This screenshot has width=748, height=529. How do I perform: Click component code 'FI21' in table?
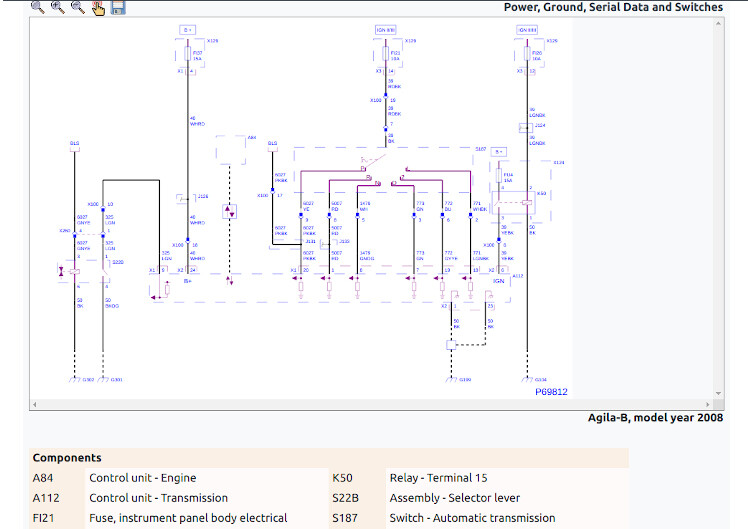[43, 518]
